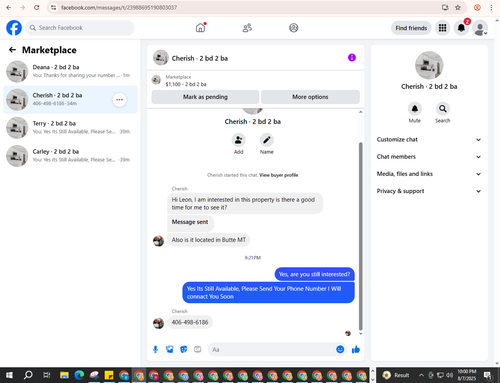
Task: Click the chat scrollbar thumb
Action: [x=360, y=236]
